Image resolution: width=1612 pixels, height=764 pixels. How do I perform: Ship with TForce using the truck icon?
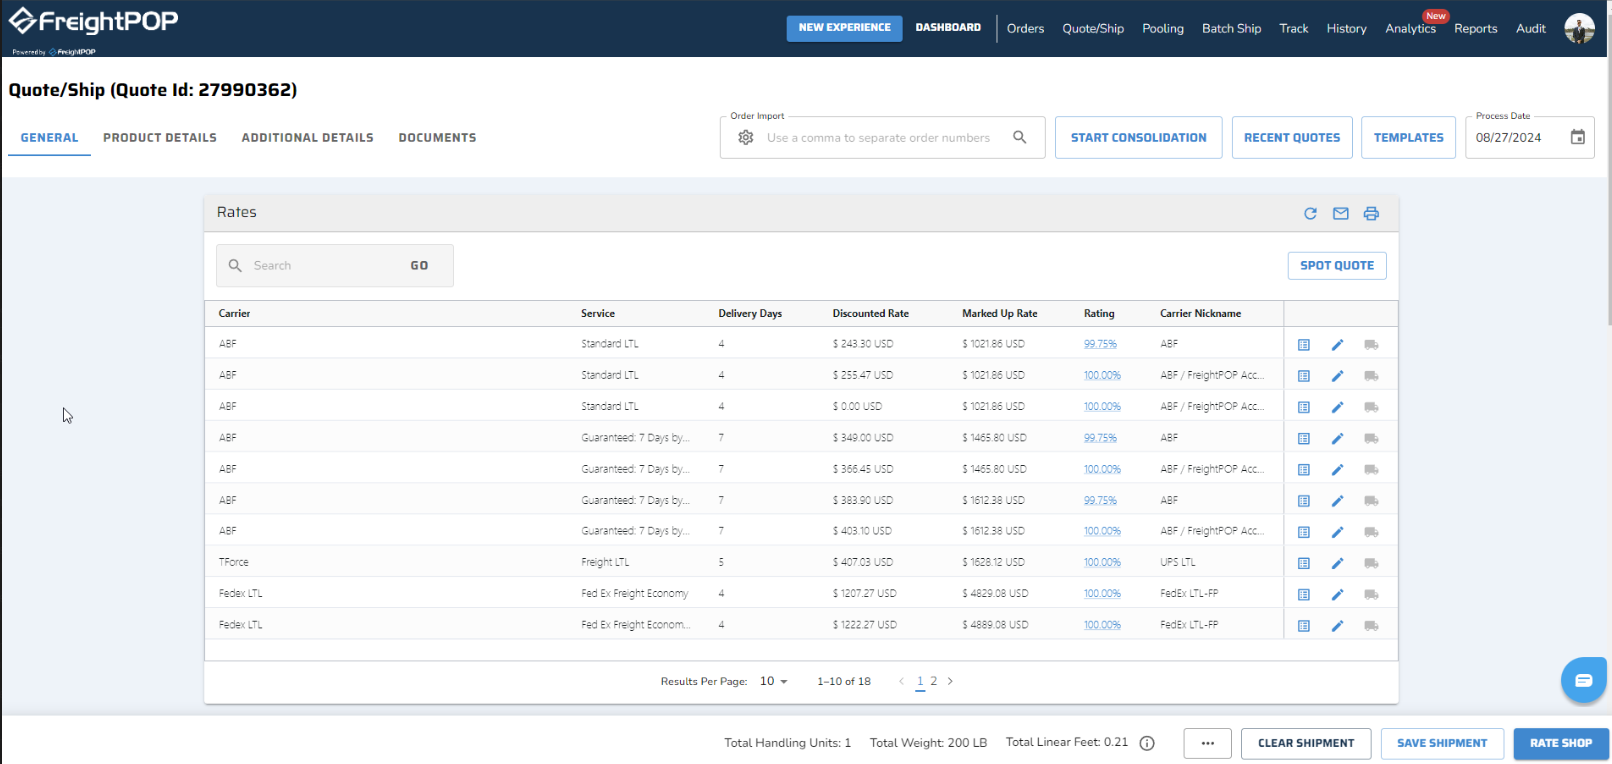(x=1371, y=563)
